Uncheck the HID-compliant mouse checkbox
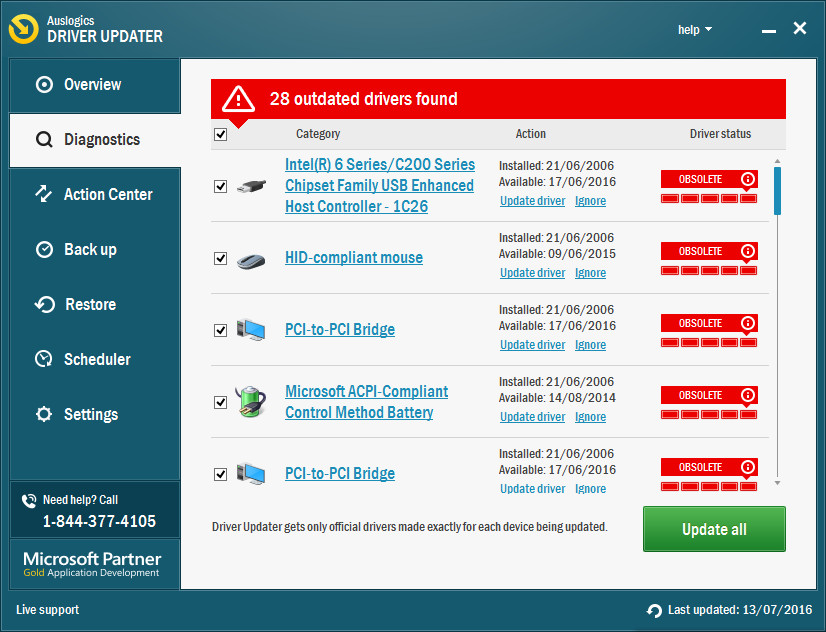This screenshot has height=632, width=826. coord(221,259)
